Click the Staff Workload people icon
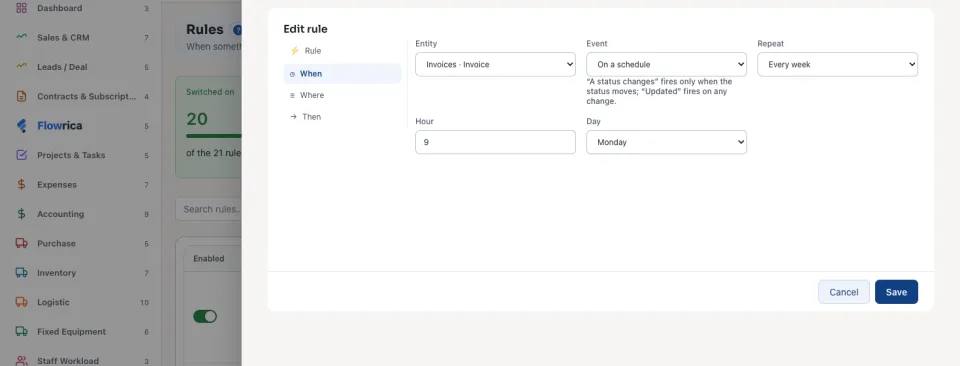The width and height of the screenshot is (960, 366). [x=21, y=360]
